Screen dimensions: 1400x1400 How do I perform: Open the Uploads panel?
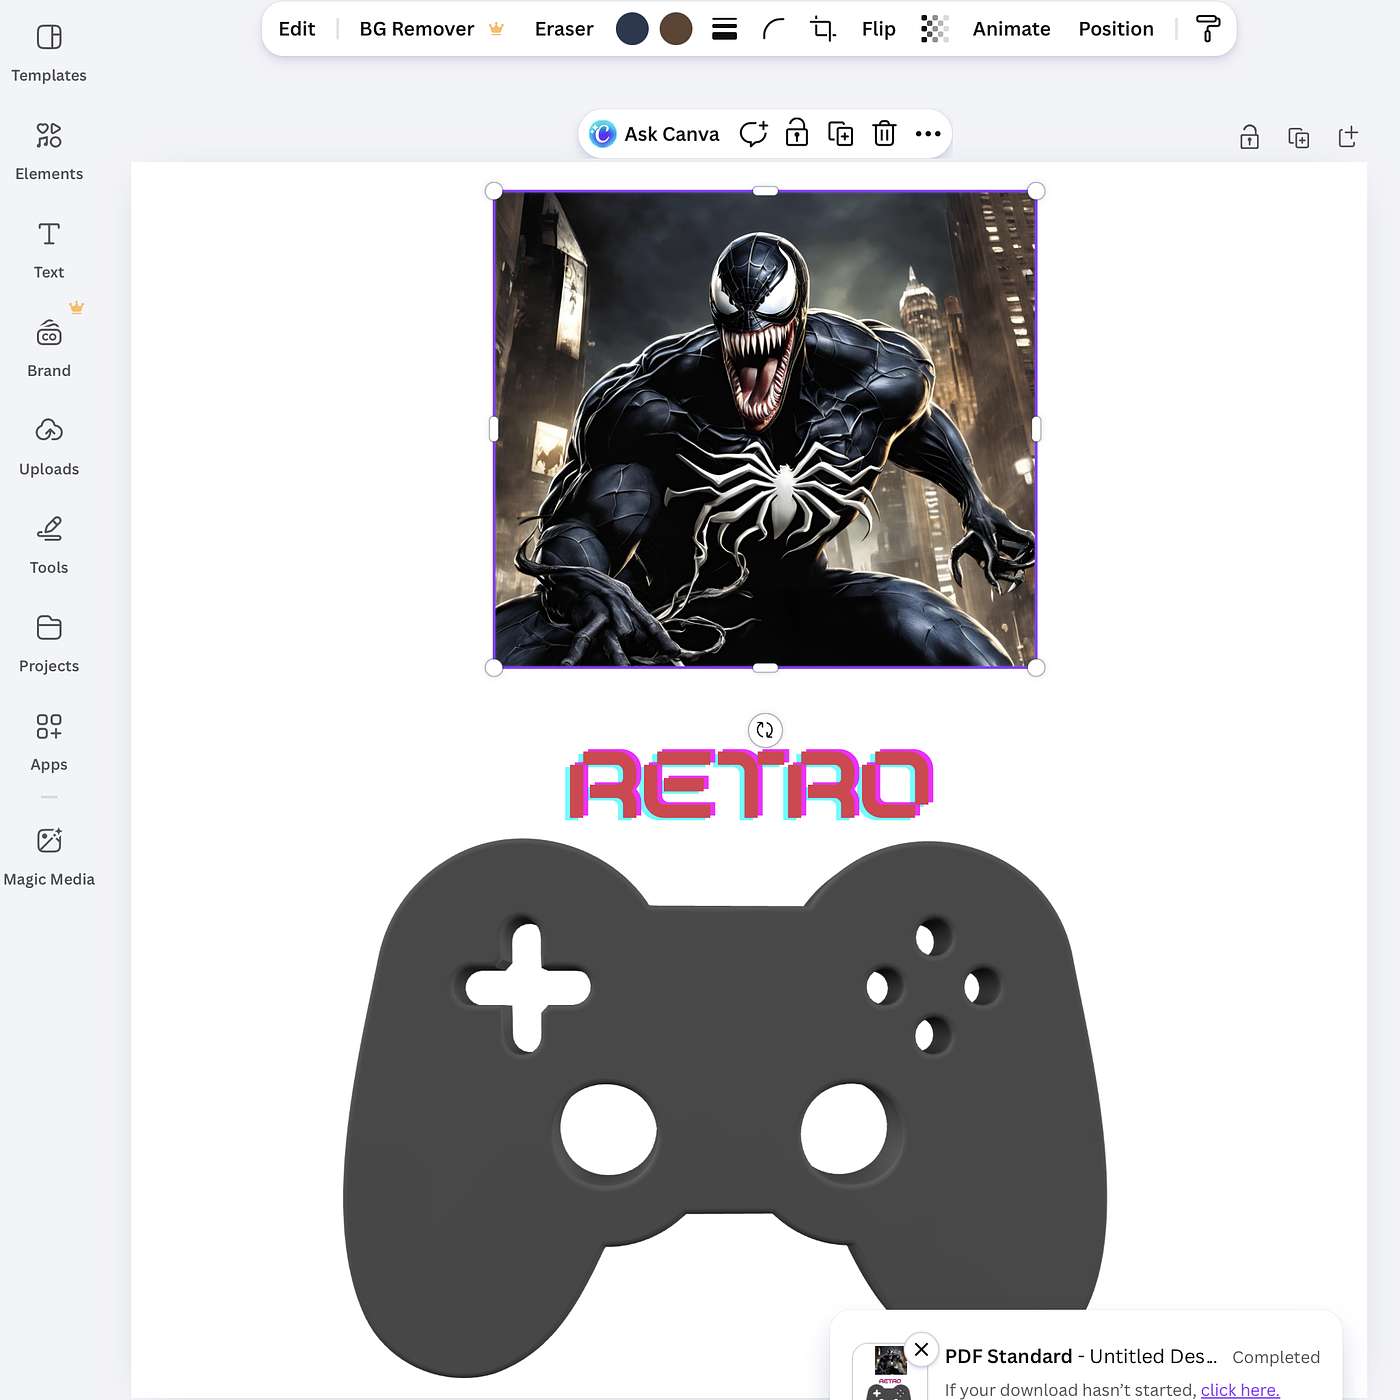point(49,448)
